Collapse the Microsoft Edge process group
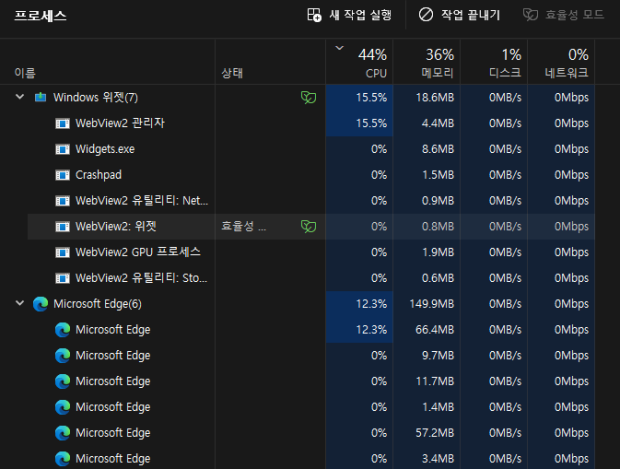Image resolution: width=620 pixels, height=469 pixels. [20, 303]
